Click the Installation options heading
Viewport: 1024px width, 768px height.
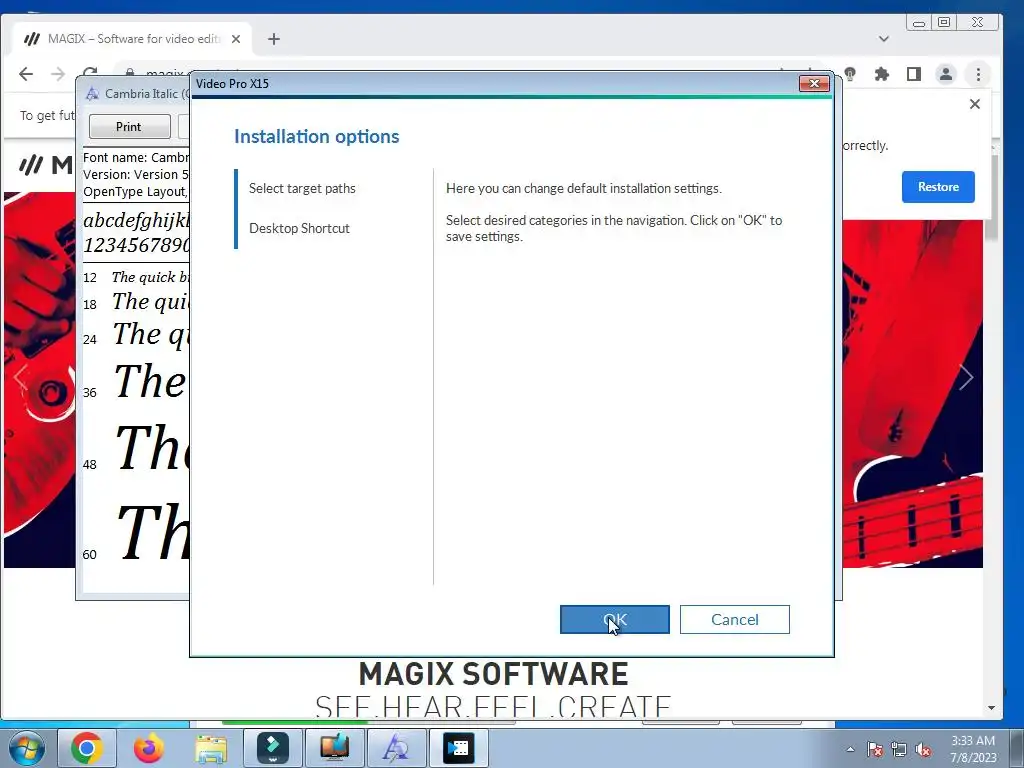(317, 136)
